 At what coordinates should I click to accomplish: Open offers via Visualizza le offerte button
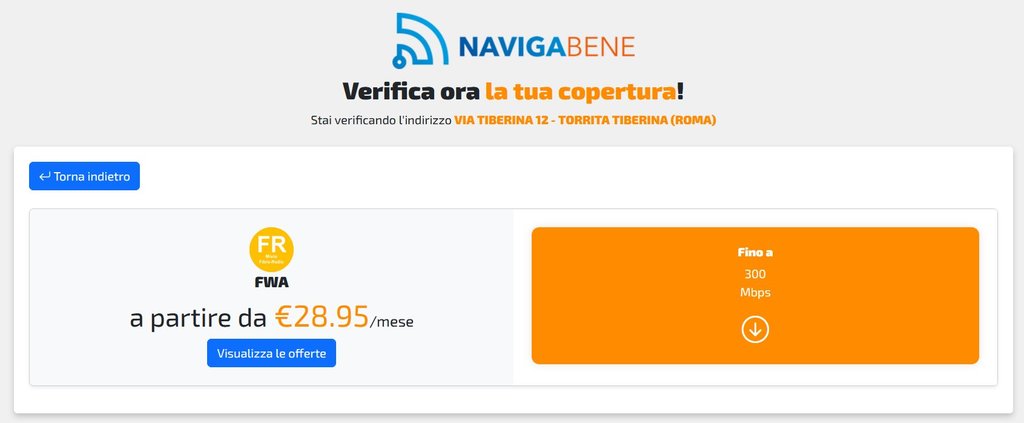pyautogui.click(x=272, y=353)
